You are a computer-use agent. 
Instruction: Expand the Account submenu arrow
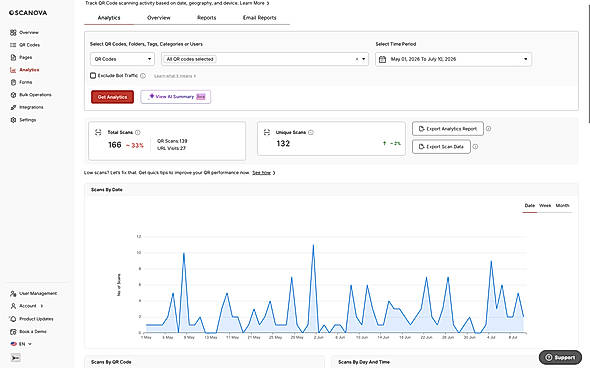pos(42,306)
